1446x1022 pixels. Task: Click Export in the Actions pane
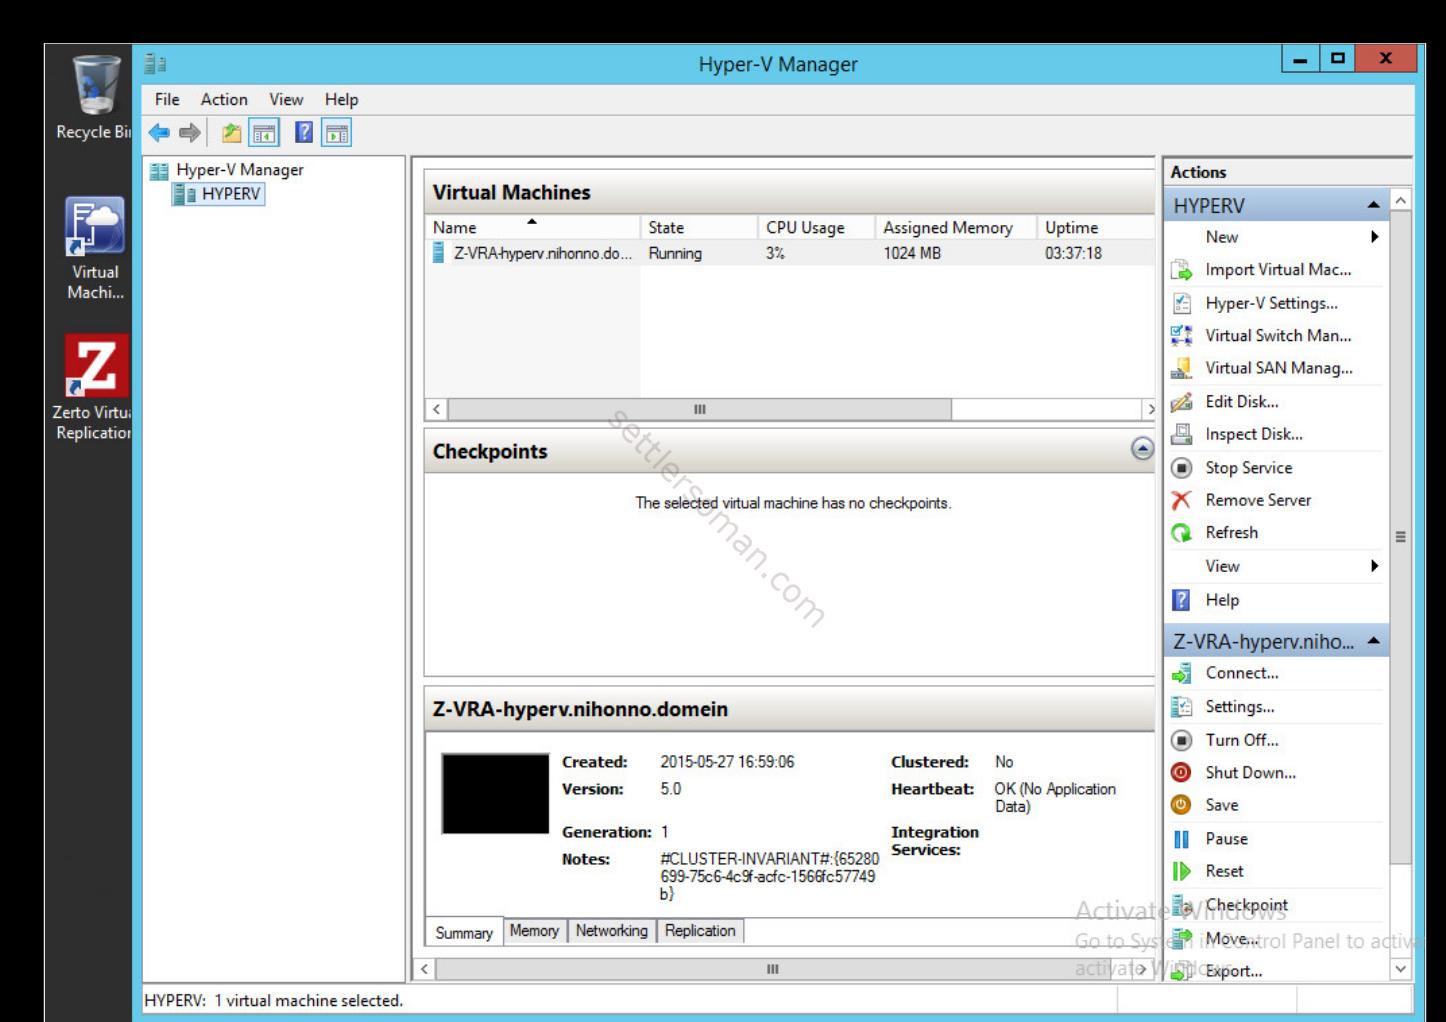(1234, 971)
